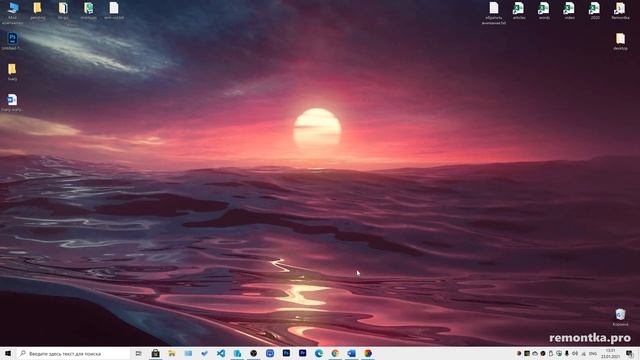Open the black circular app on taskbar
This screenshot has height=360, width=640.
coord(253,353)
